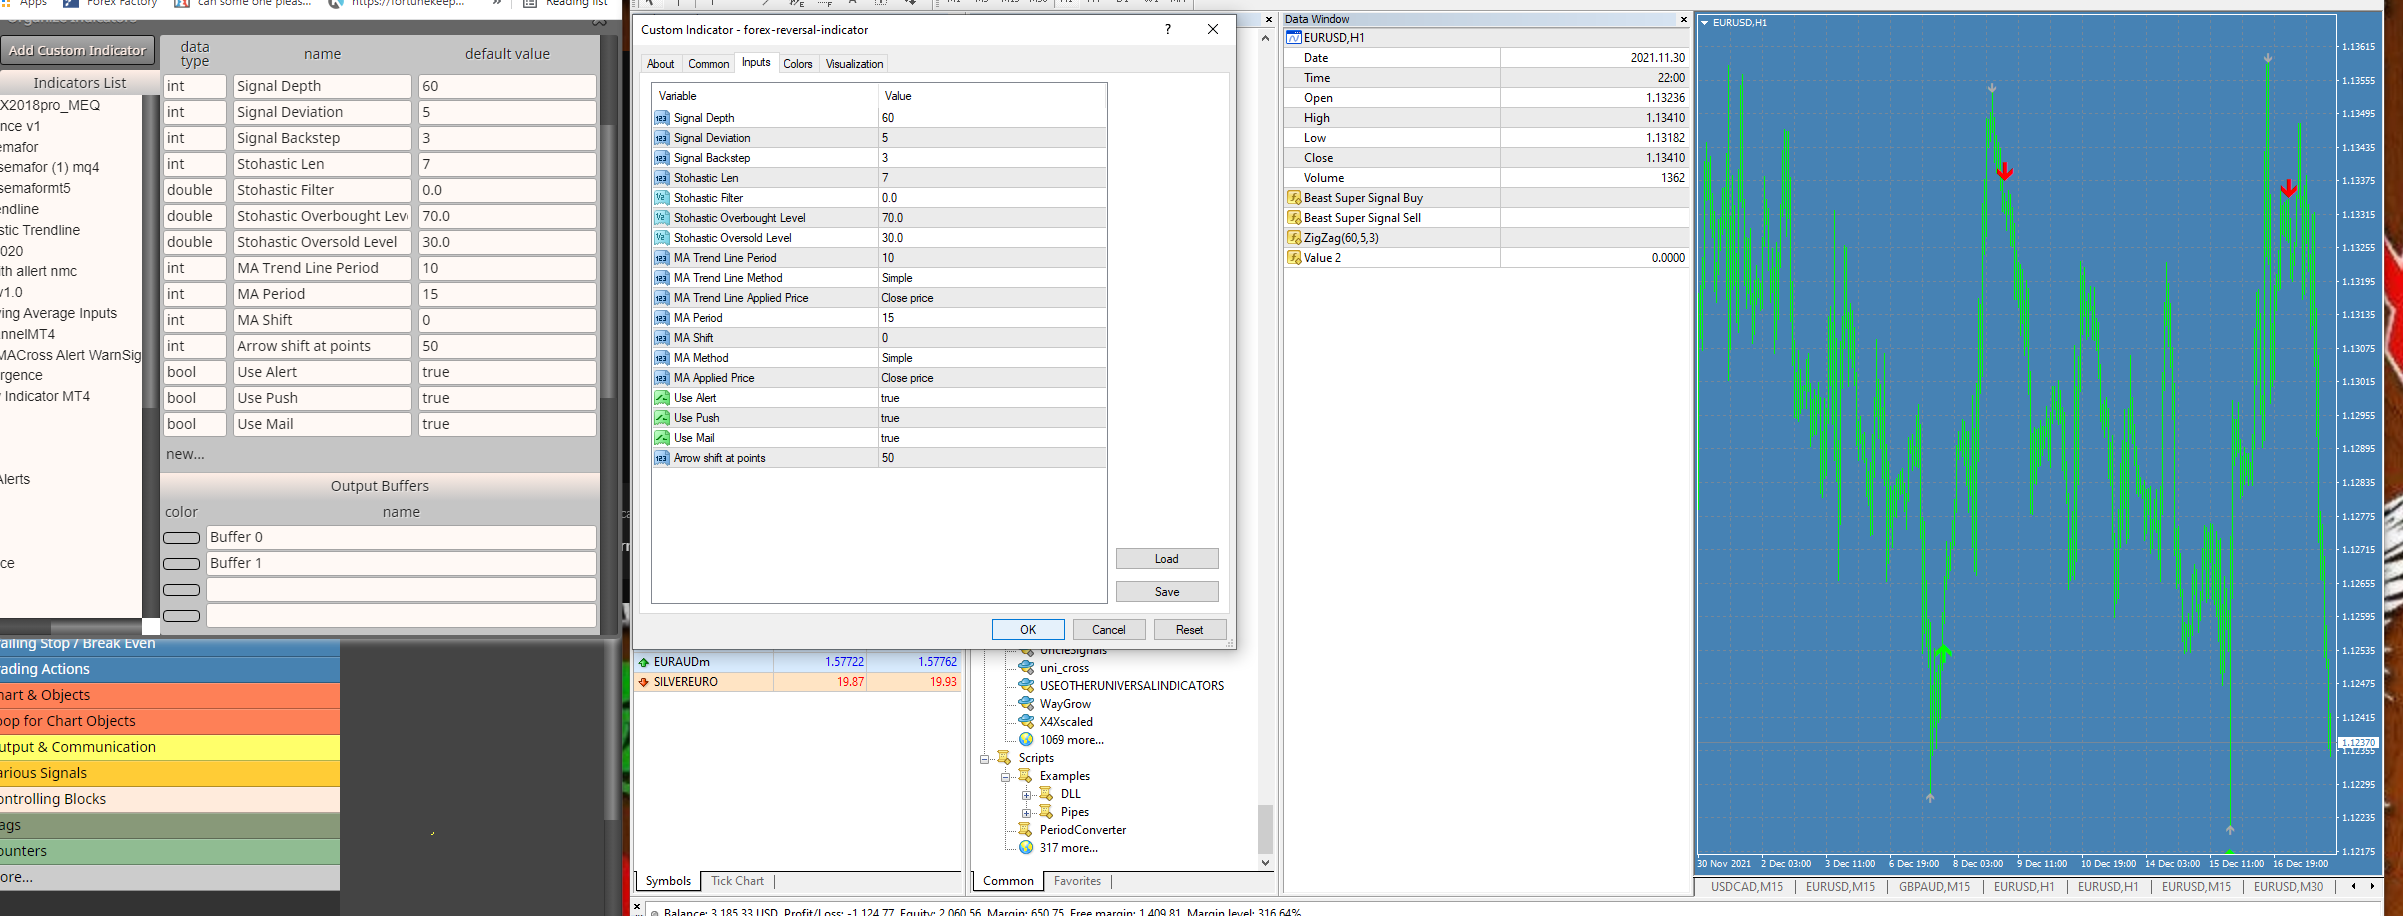Viewport: 2403px width, 916px height.
Task: Click the EURUSD,H1 chart icon in Data Window
Action: click(x=1294, y=38)
